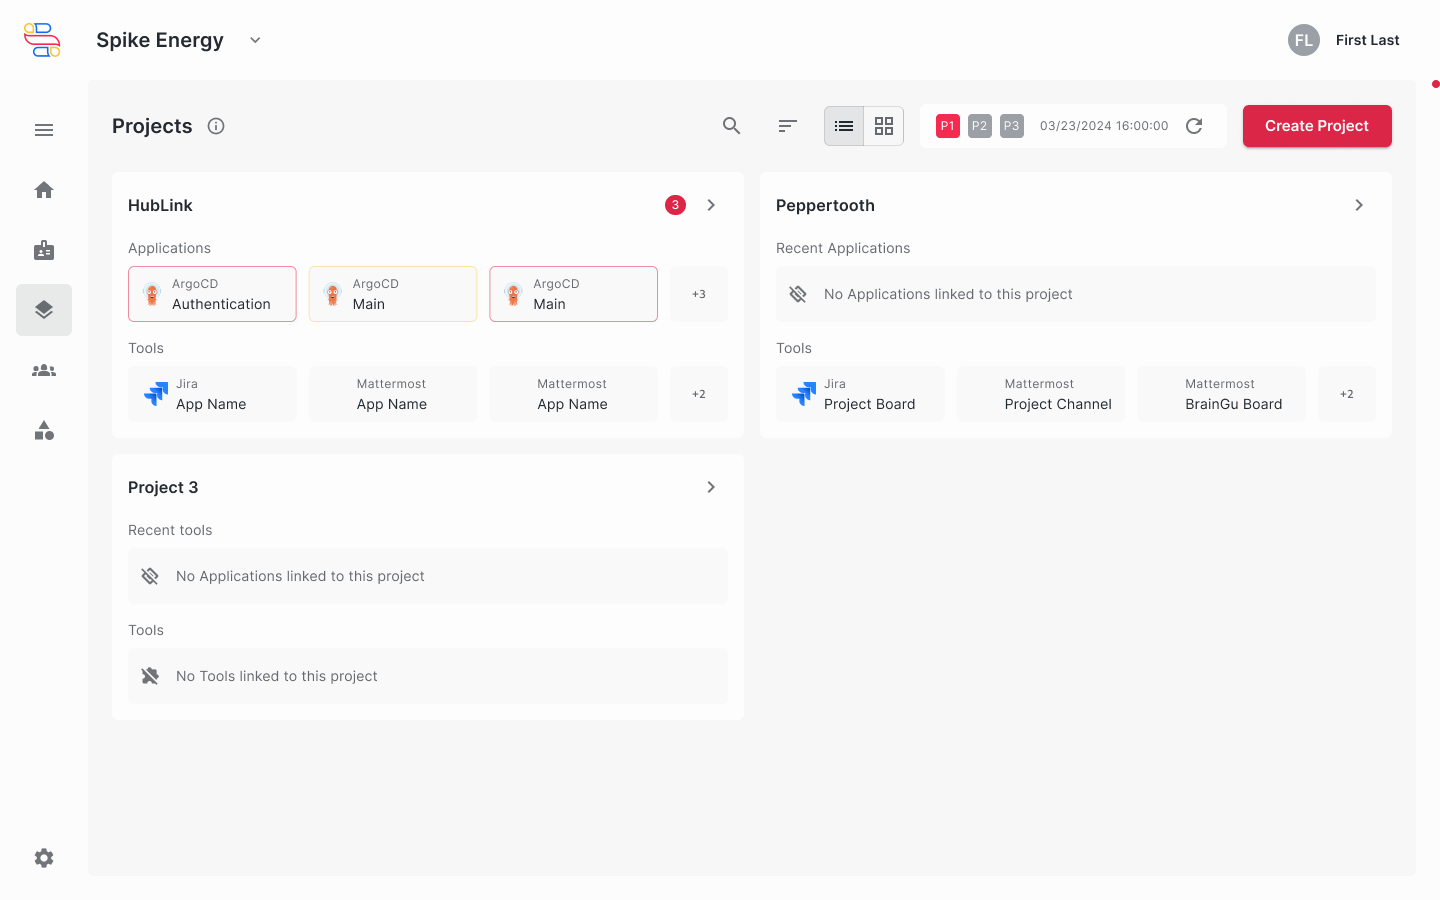Click the search magnifier icon
This screenshot has height=900, width=1440.
(732, 126)
